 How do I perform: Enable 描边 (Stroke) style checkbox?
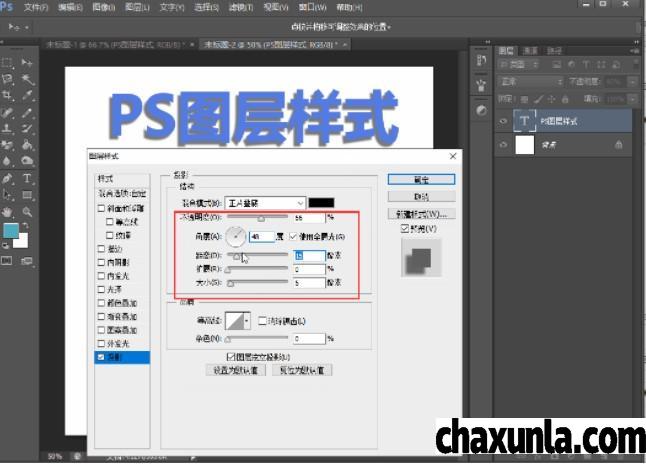(101, 249)
